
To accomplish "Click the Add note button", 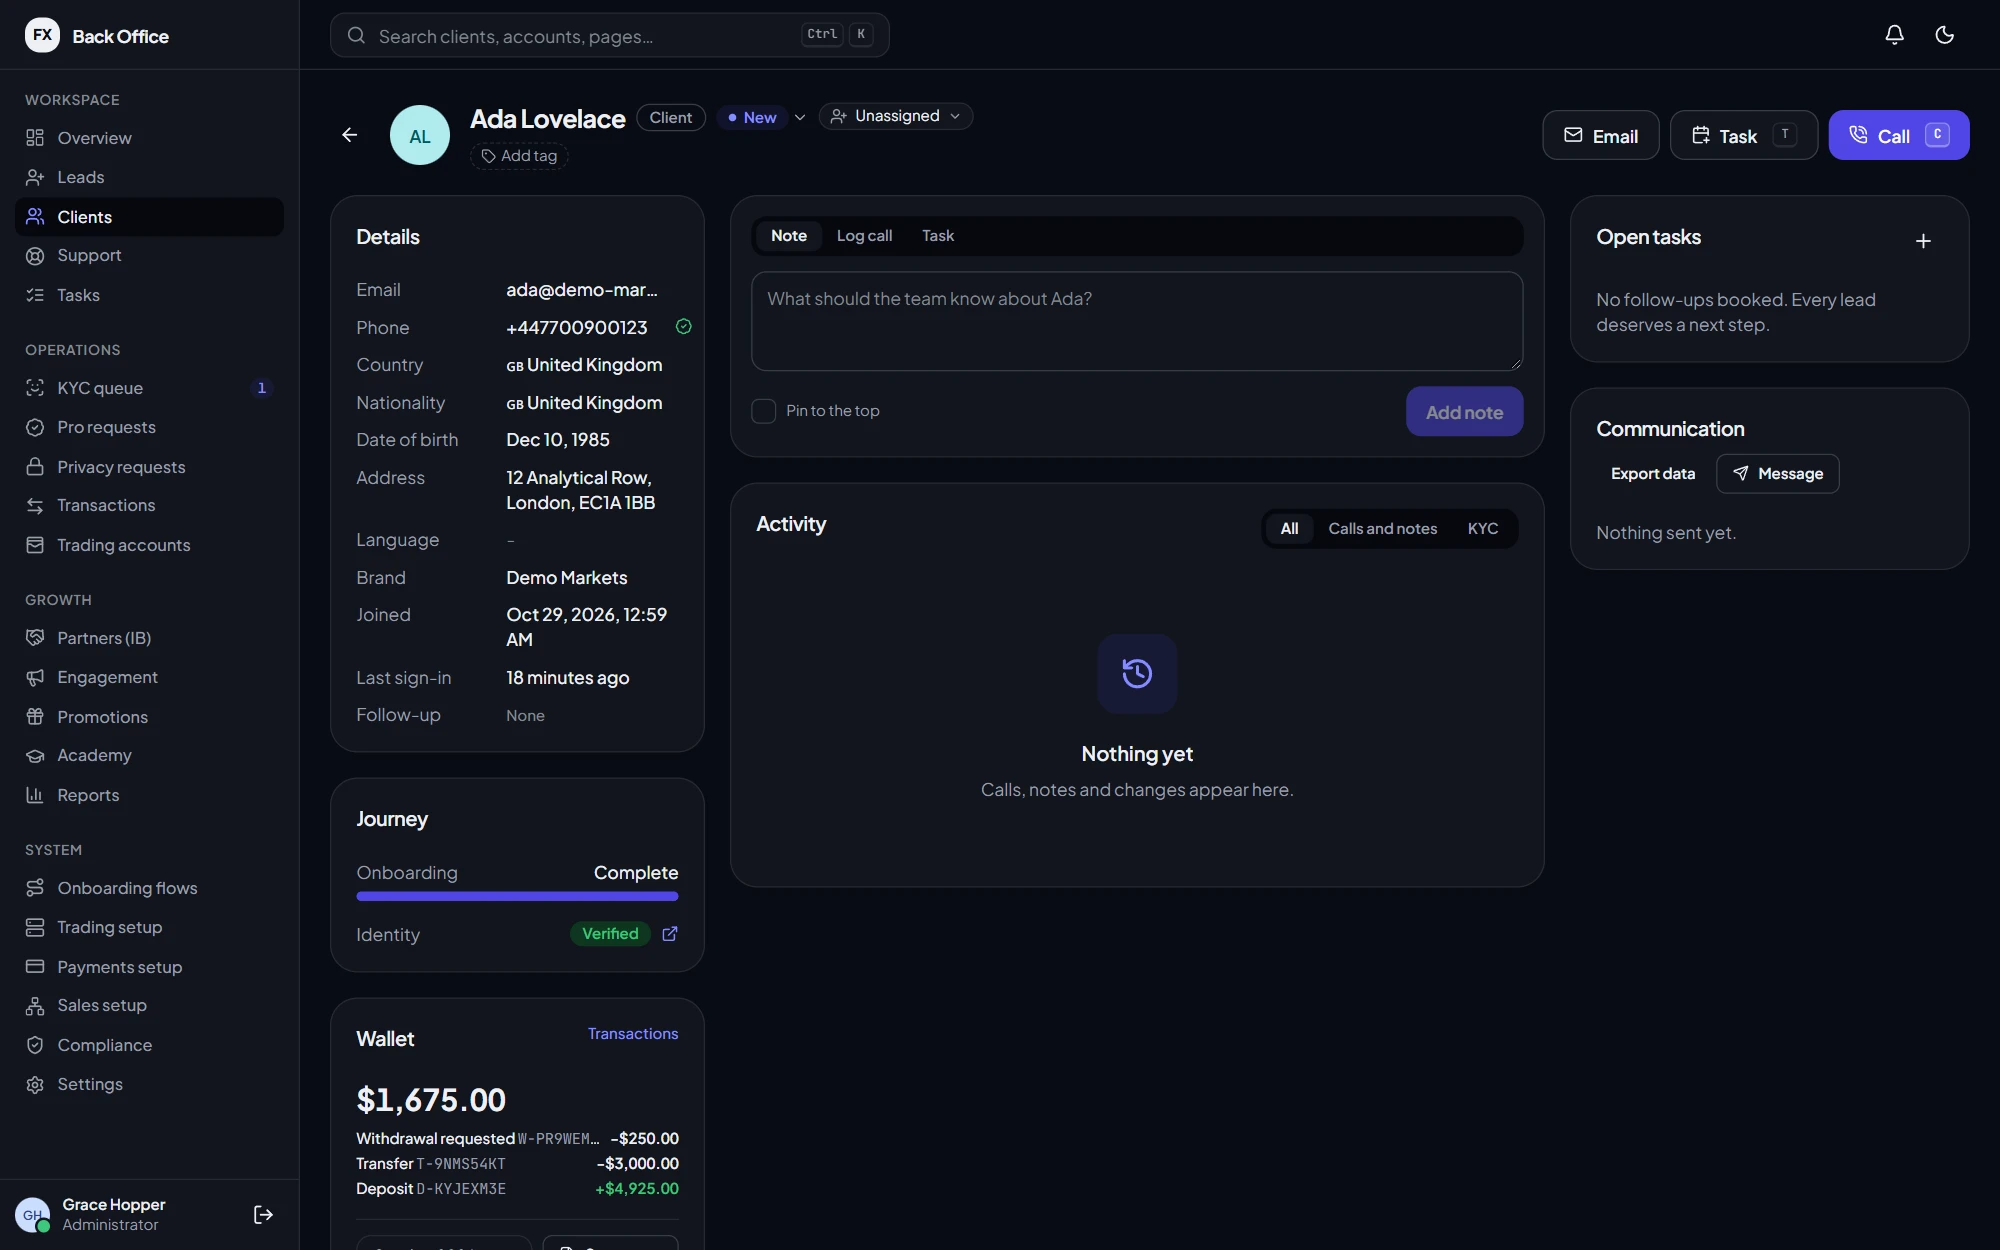I will tap(1464, 412).
